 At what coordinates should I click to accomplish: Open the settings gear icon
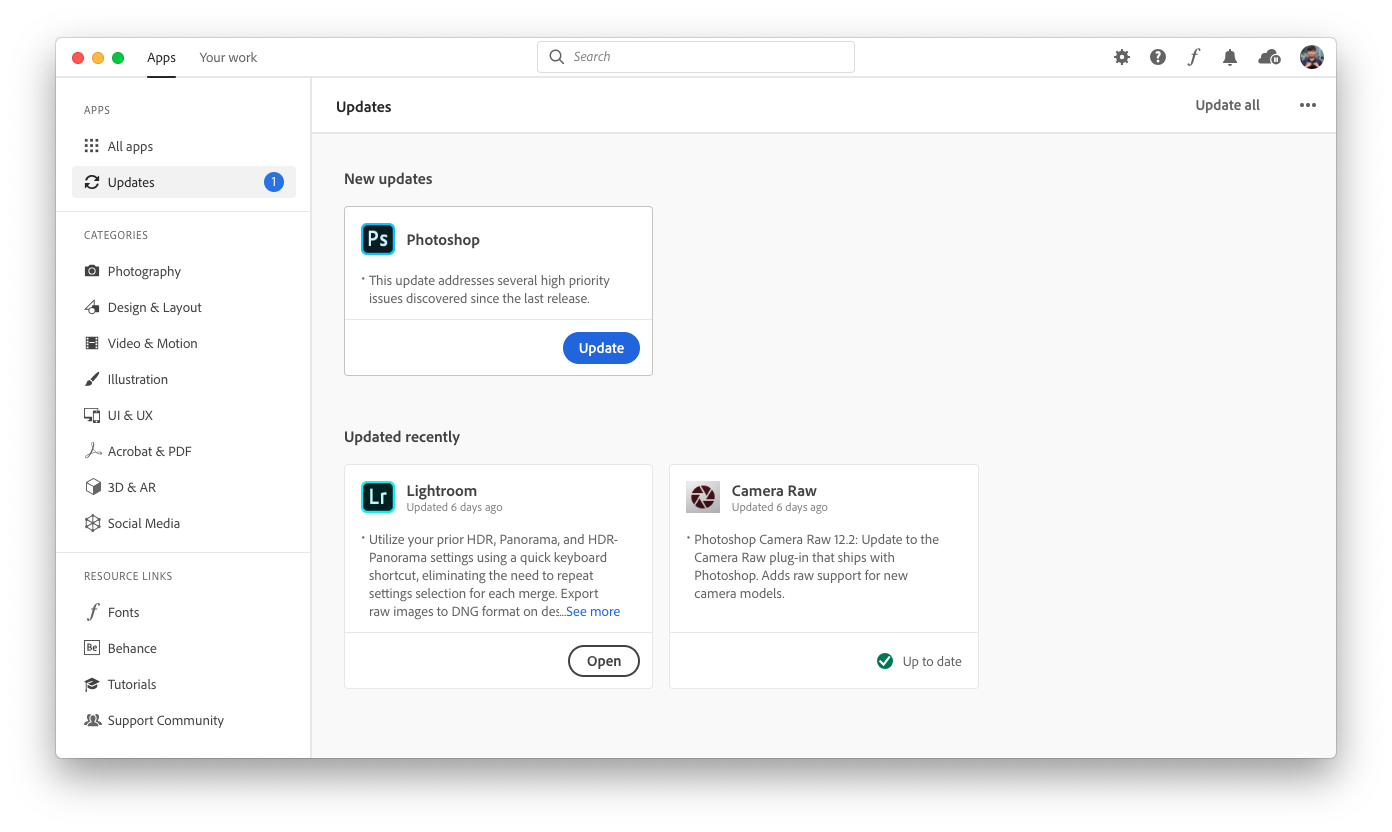tap(1122, 57)
